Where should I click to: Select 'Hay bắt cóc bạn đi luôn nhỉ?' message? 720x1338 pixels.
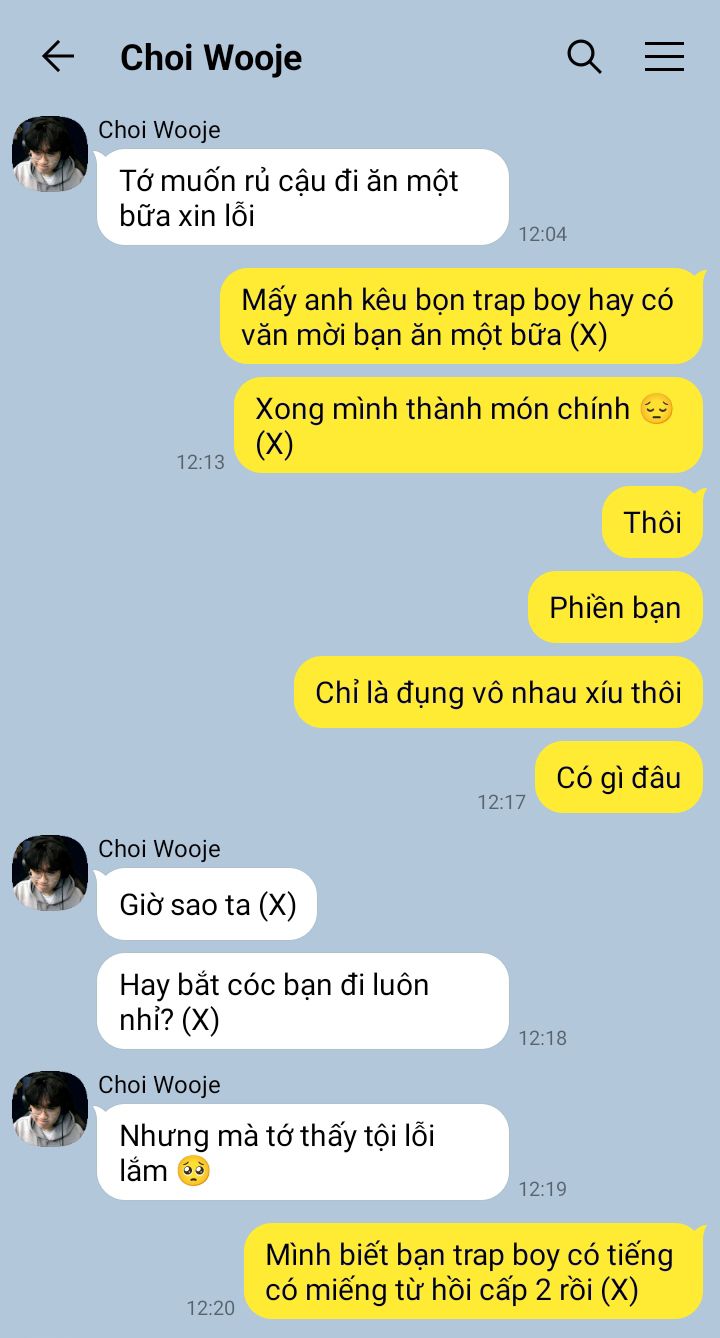tap(303, 1001)
